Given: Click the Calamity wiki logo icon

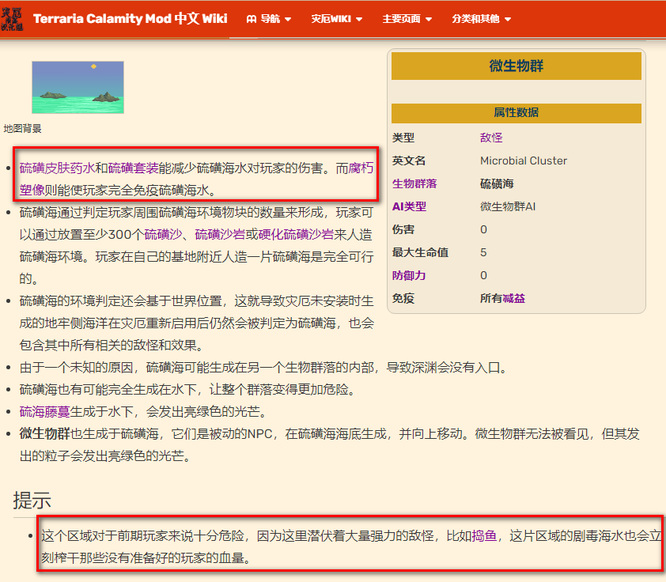Looking at the screenshot, I should [x=12, y=19].
